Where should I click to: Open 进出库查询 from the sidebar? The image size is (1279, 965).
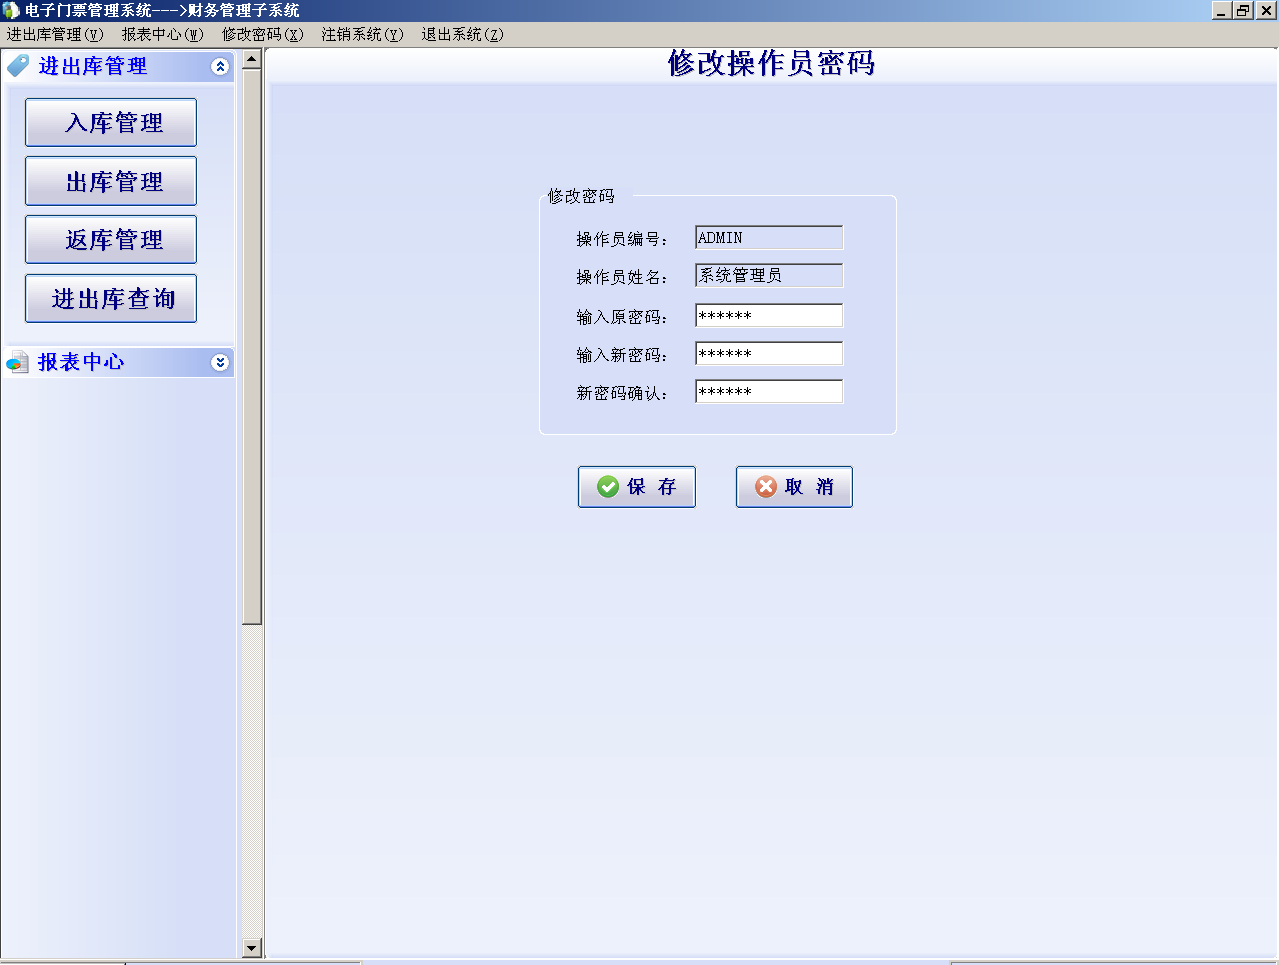coord(110,298)
